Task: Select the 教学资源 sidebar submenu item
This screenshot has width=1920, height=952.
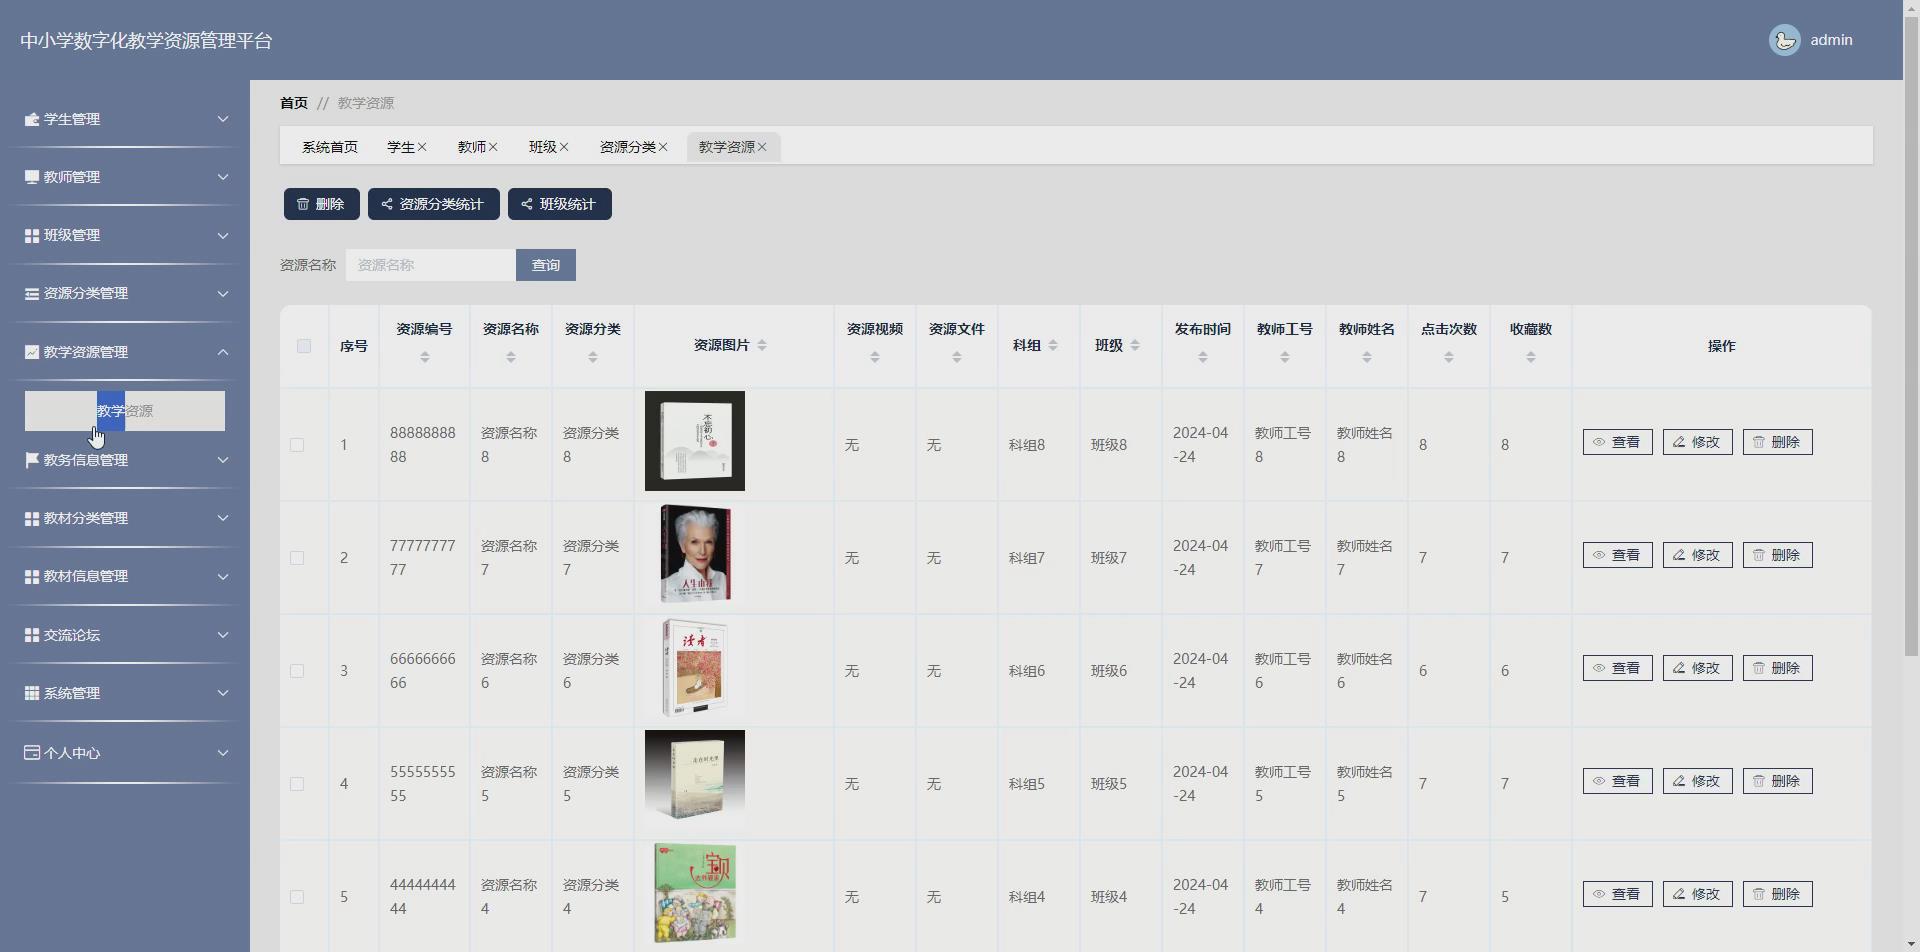Action: click(x=125, y=411)
